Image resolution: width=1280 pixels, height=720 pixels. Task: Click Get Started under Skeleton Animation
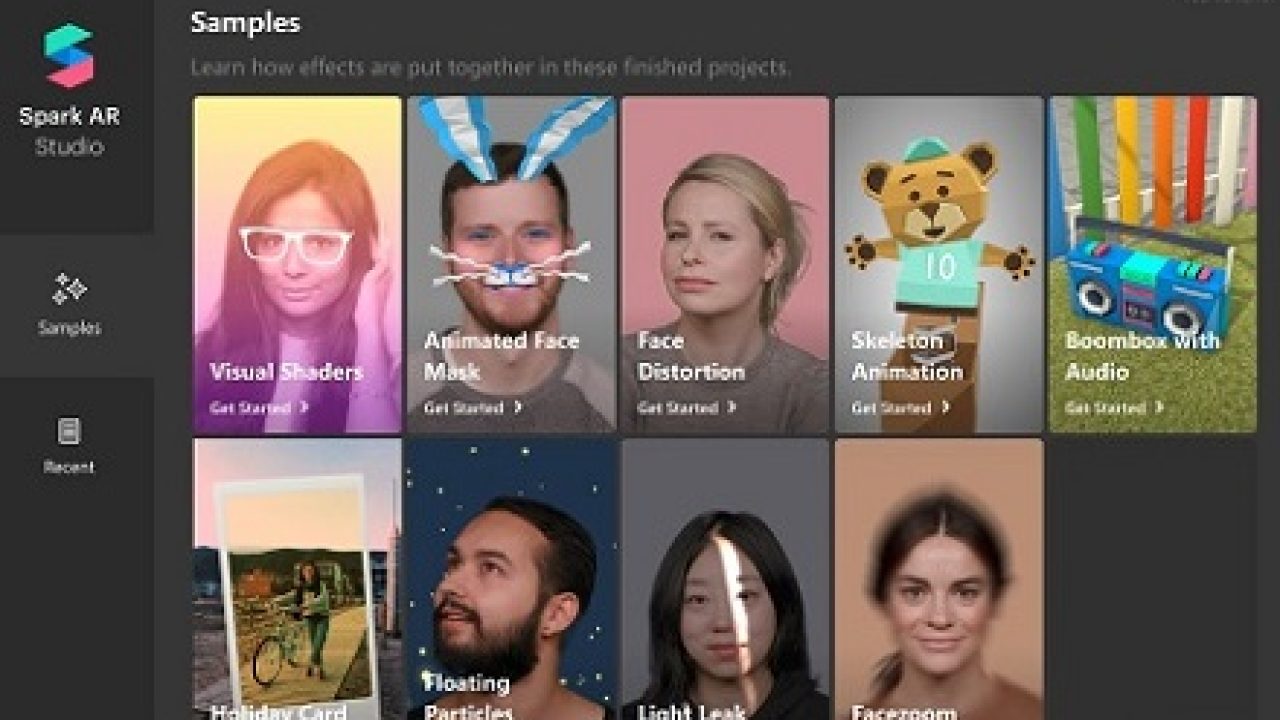892,408
